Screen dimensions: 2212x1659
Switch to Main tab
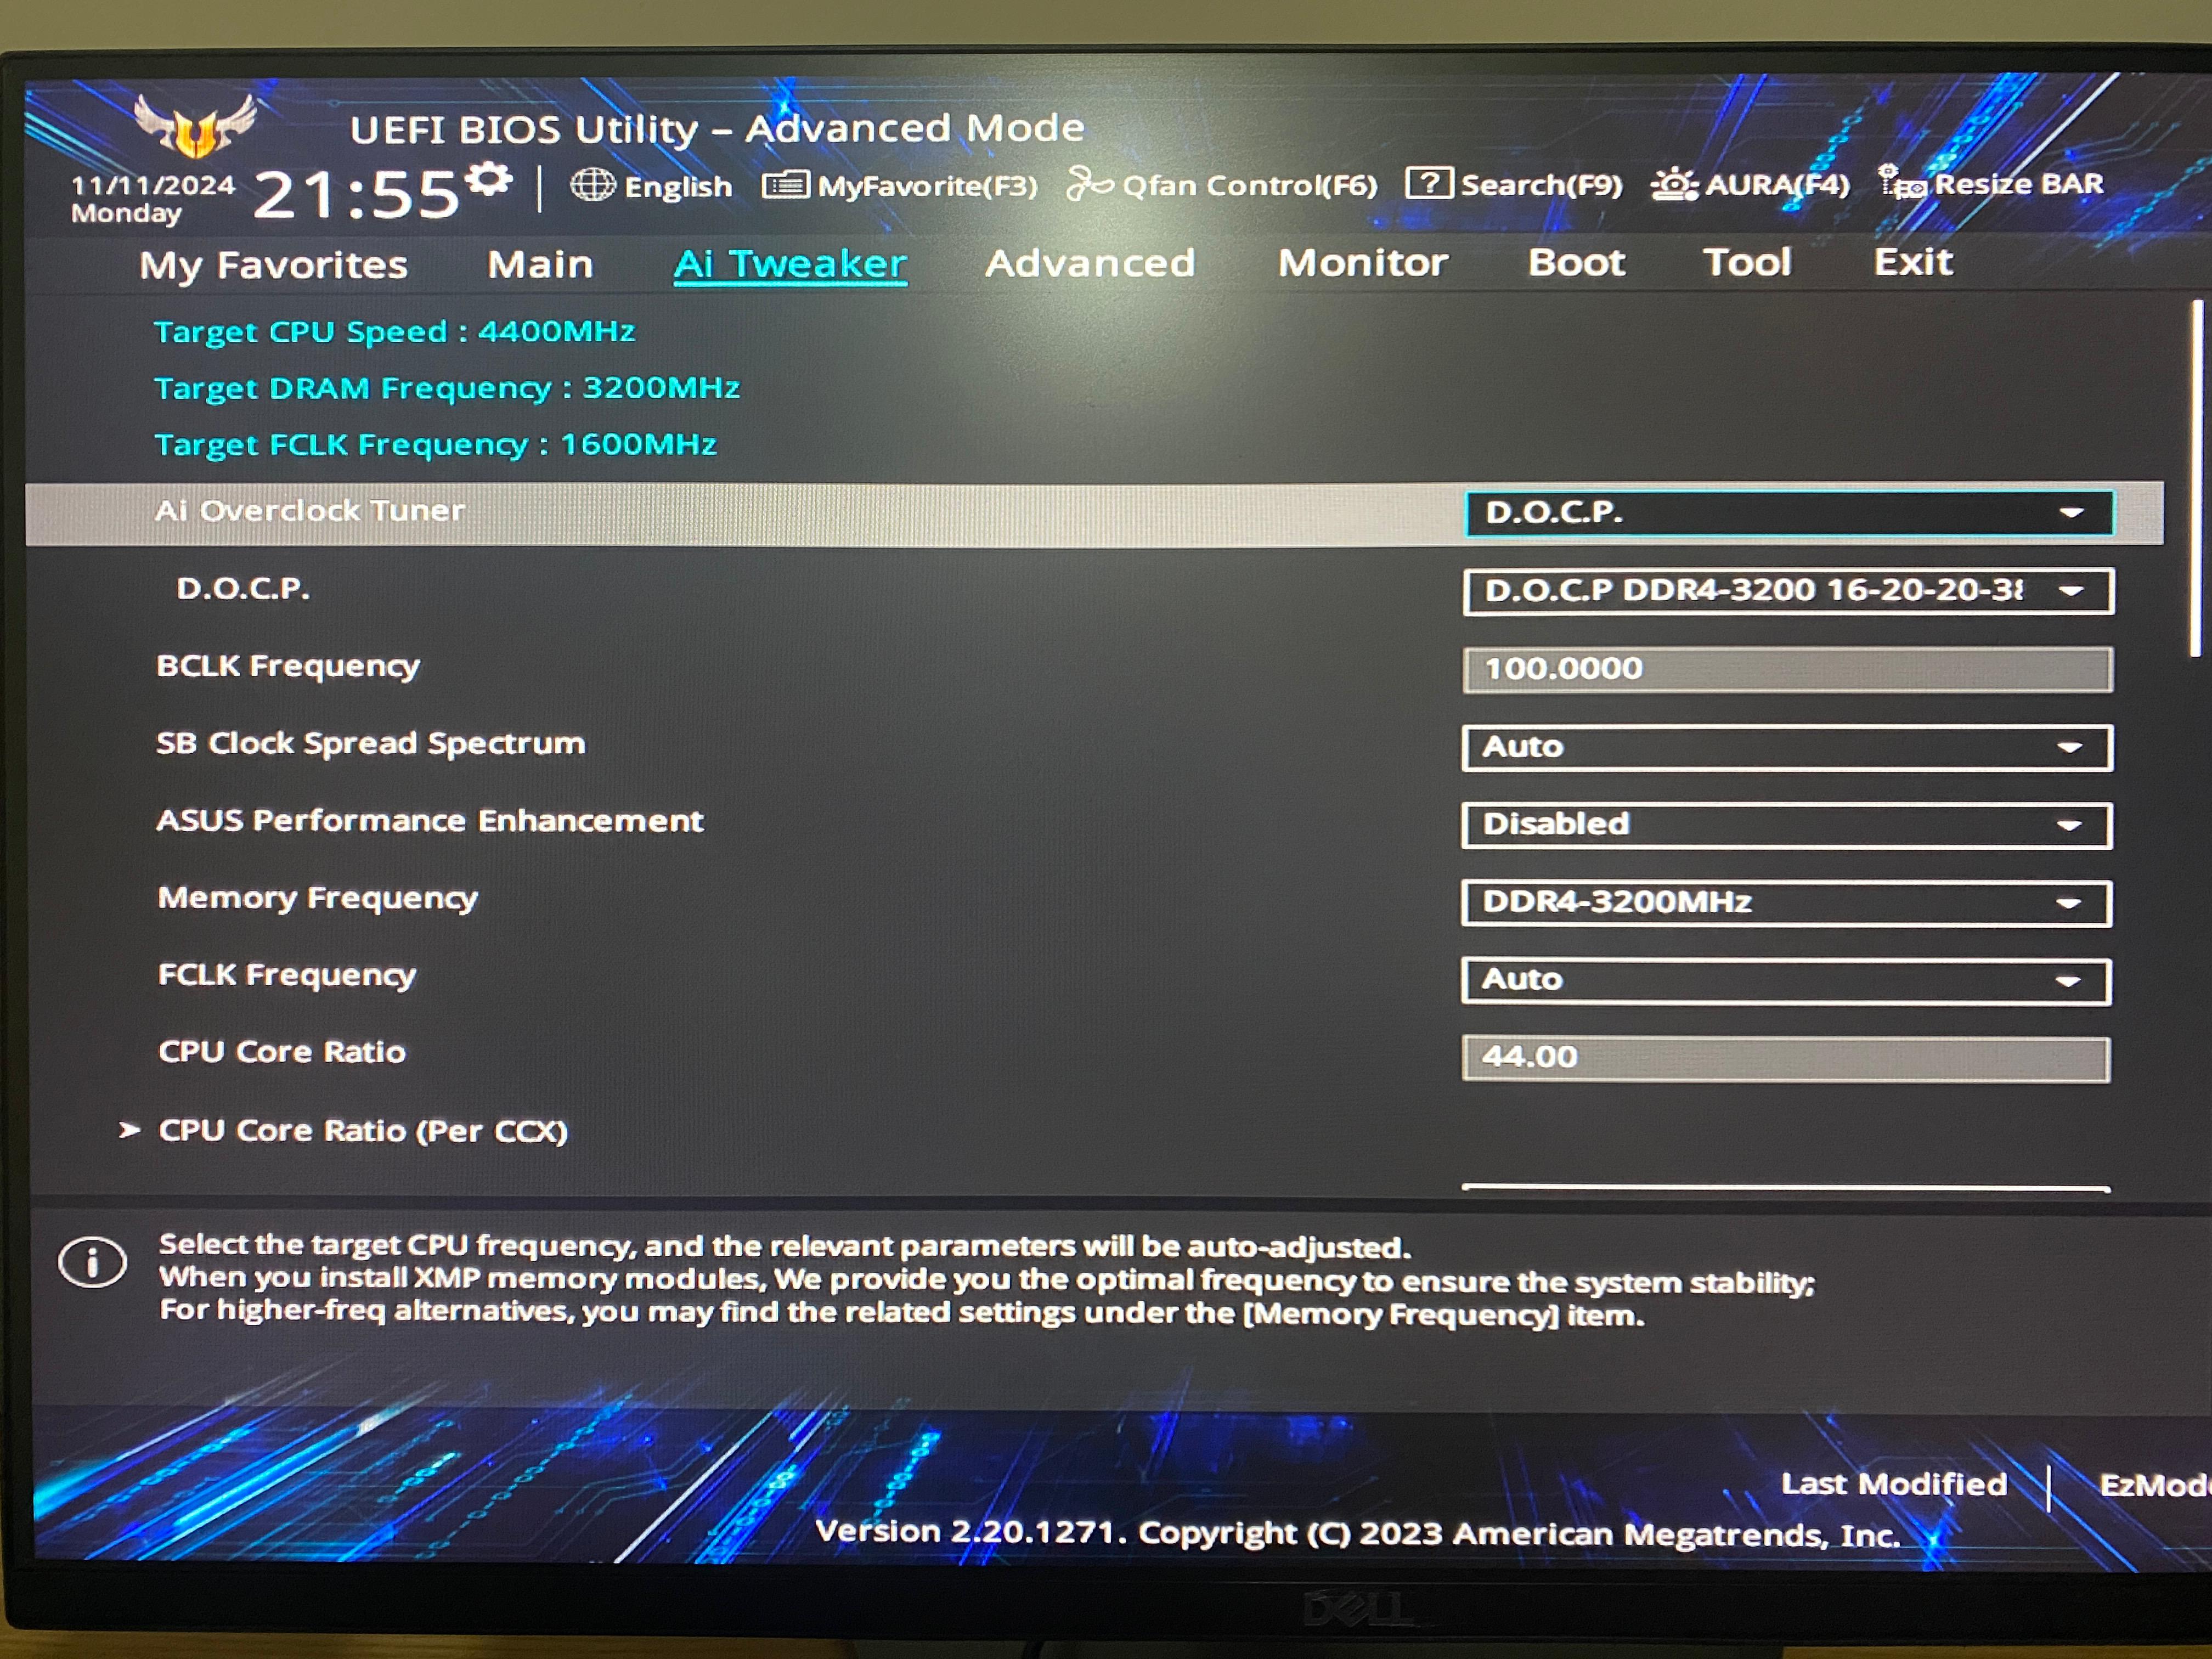tap(541, 264)
